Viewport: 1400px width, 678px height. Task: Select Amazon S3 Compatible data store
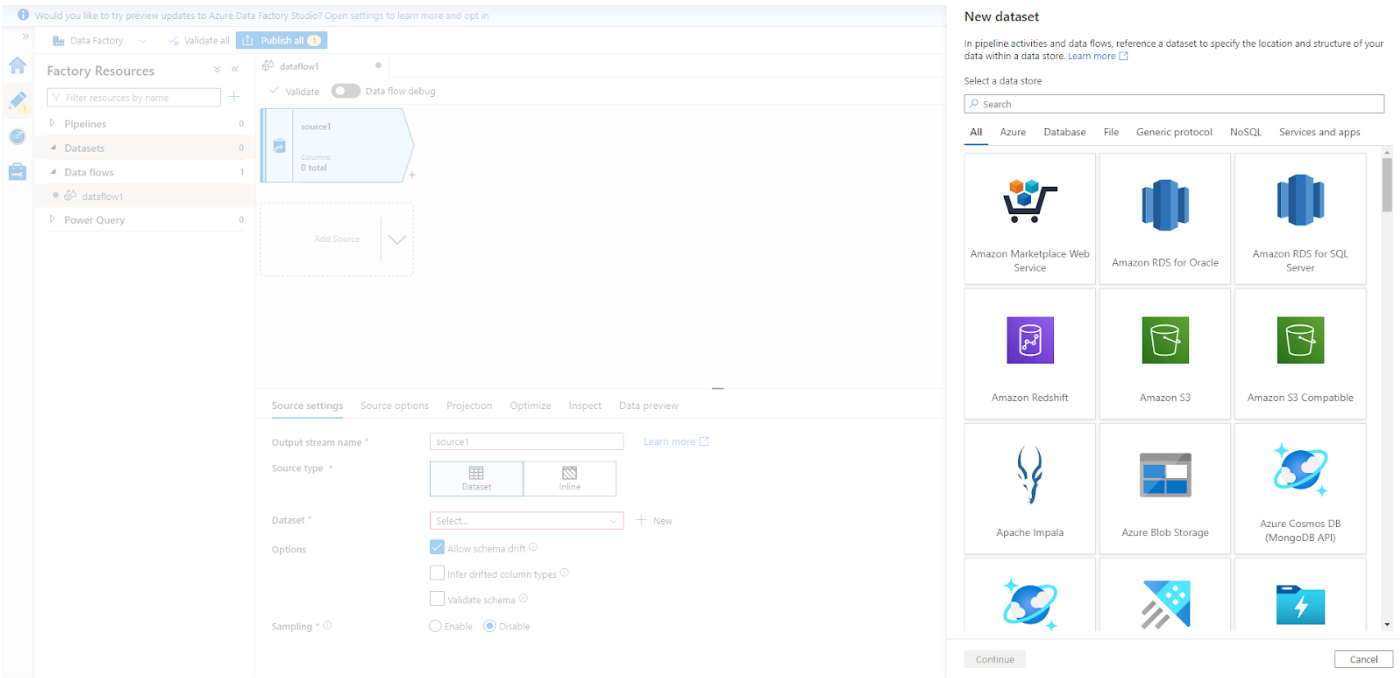(1300, 353)
